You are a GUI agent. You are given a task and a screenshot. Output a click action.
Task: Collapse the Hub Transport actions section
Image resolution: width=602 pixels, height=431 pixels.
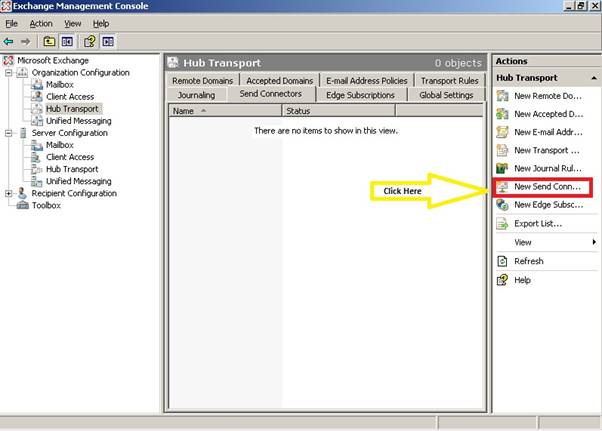click(594, 78)
